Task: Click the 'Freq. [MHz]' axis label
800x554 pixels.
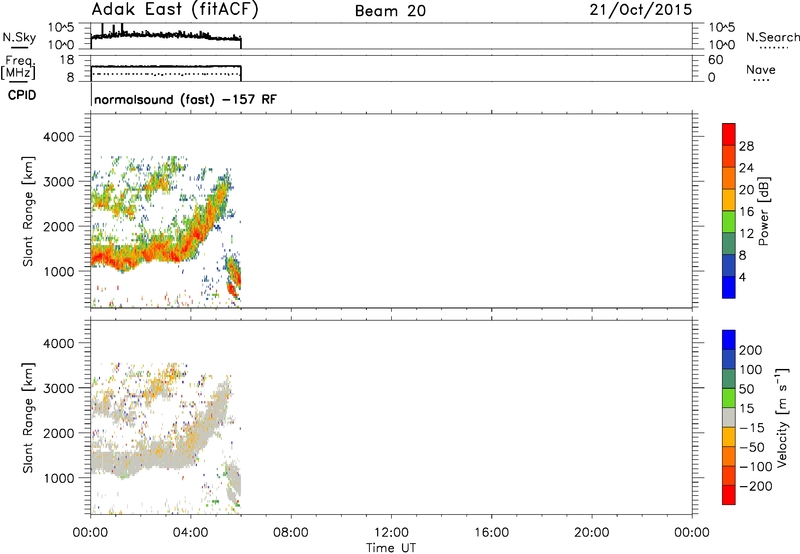Action: click(x=18, y=67)
